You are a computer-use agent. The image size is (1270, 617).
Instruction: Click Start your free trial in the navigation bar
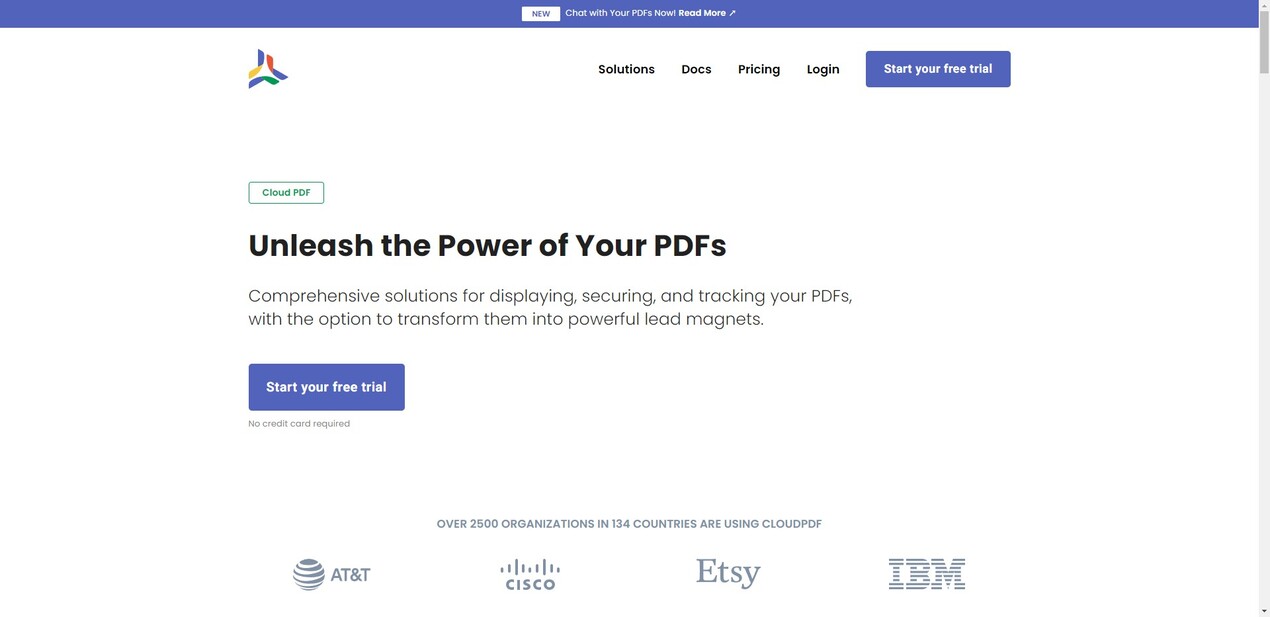pos(938,69)
